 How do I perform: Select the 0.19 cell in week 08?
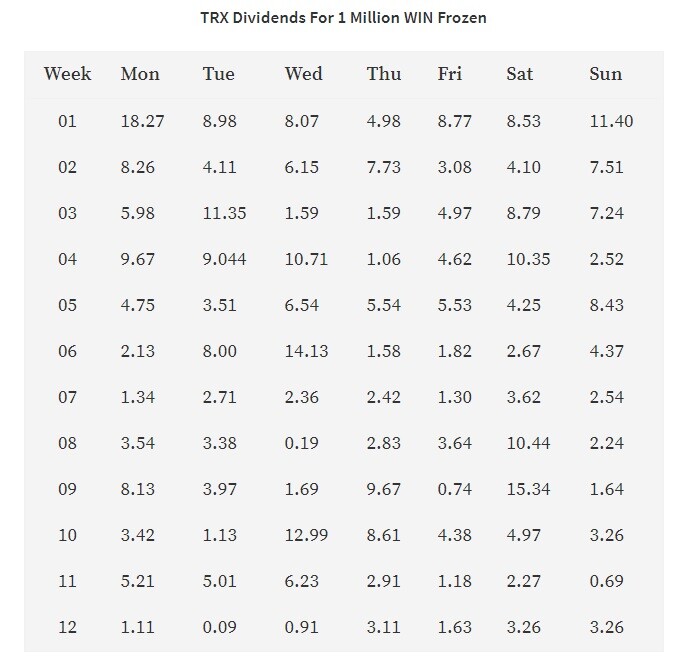pos(301,443)
